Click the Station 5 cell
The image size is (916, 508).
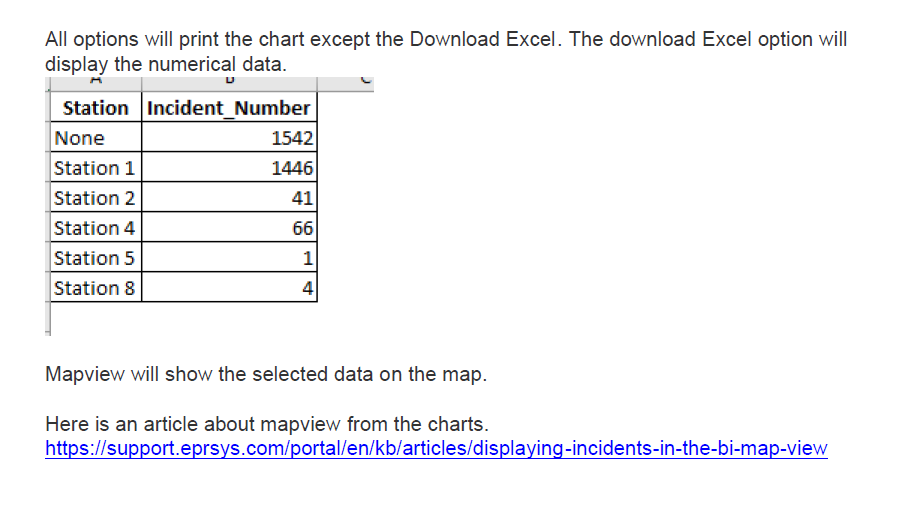(96, 258)
